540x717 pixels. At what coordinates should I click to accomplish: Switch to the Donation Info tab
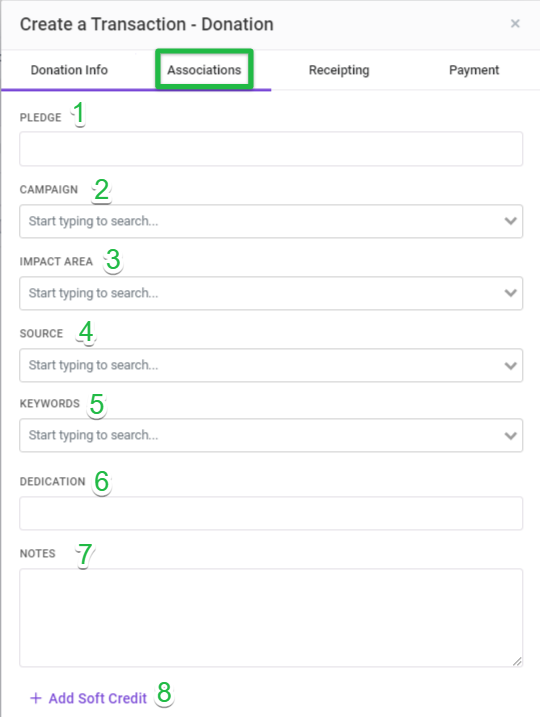69,70
